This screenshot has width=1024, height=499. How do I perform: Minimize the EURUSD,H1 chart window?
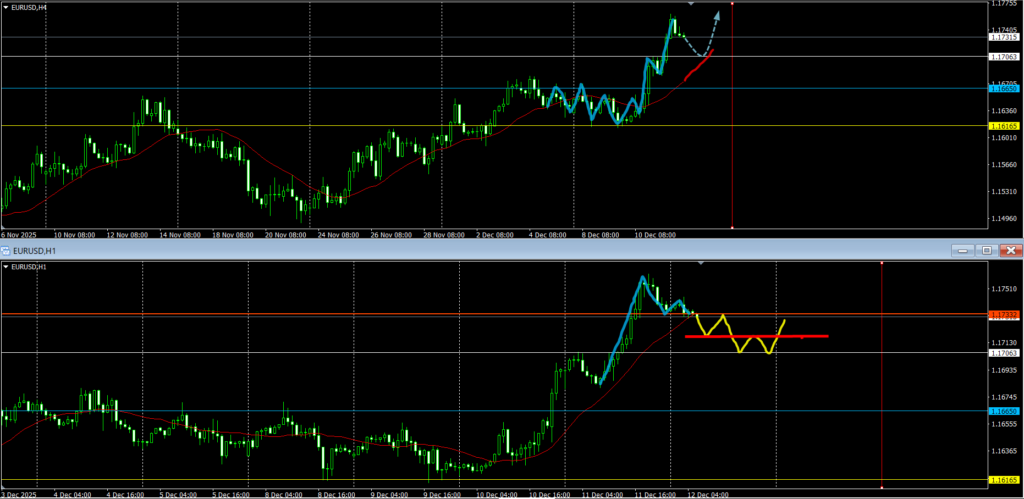tap(963, 249)
